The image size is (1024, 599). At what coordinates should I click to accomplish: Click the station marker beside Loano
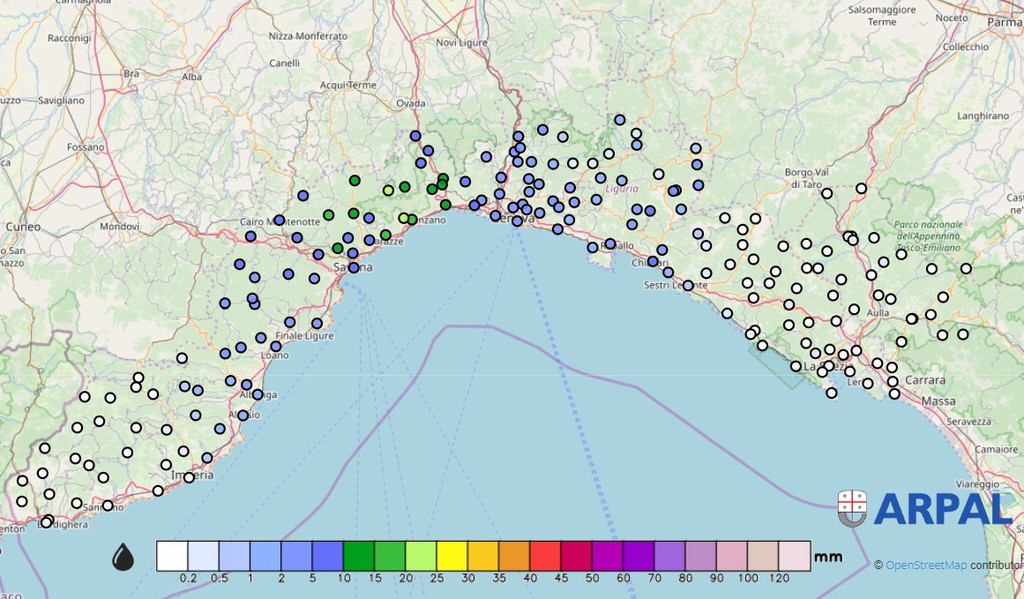point(276,346)
